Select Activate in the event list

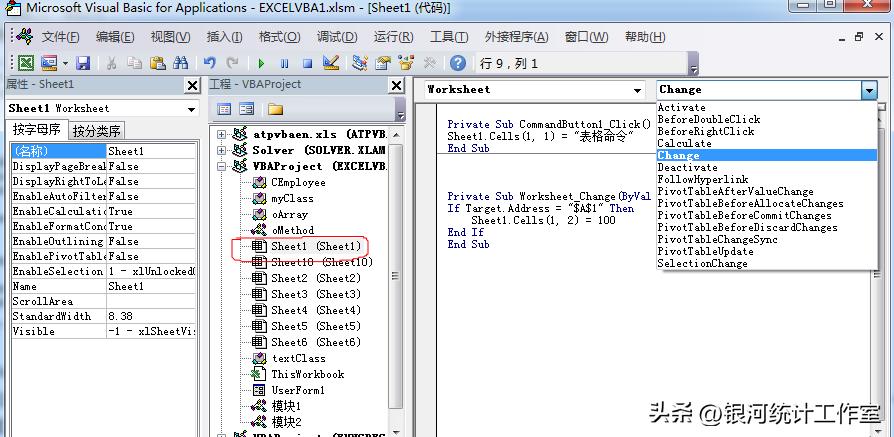coord(681,107)
